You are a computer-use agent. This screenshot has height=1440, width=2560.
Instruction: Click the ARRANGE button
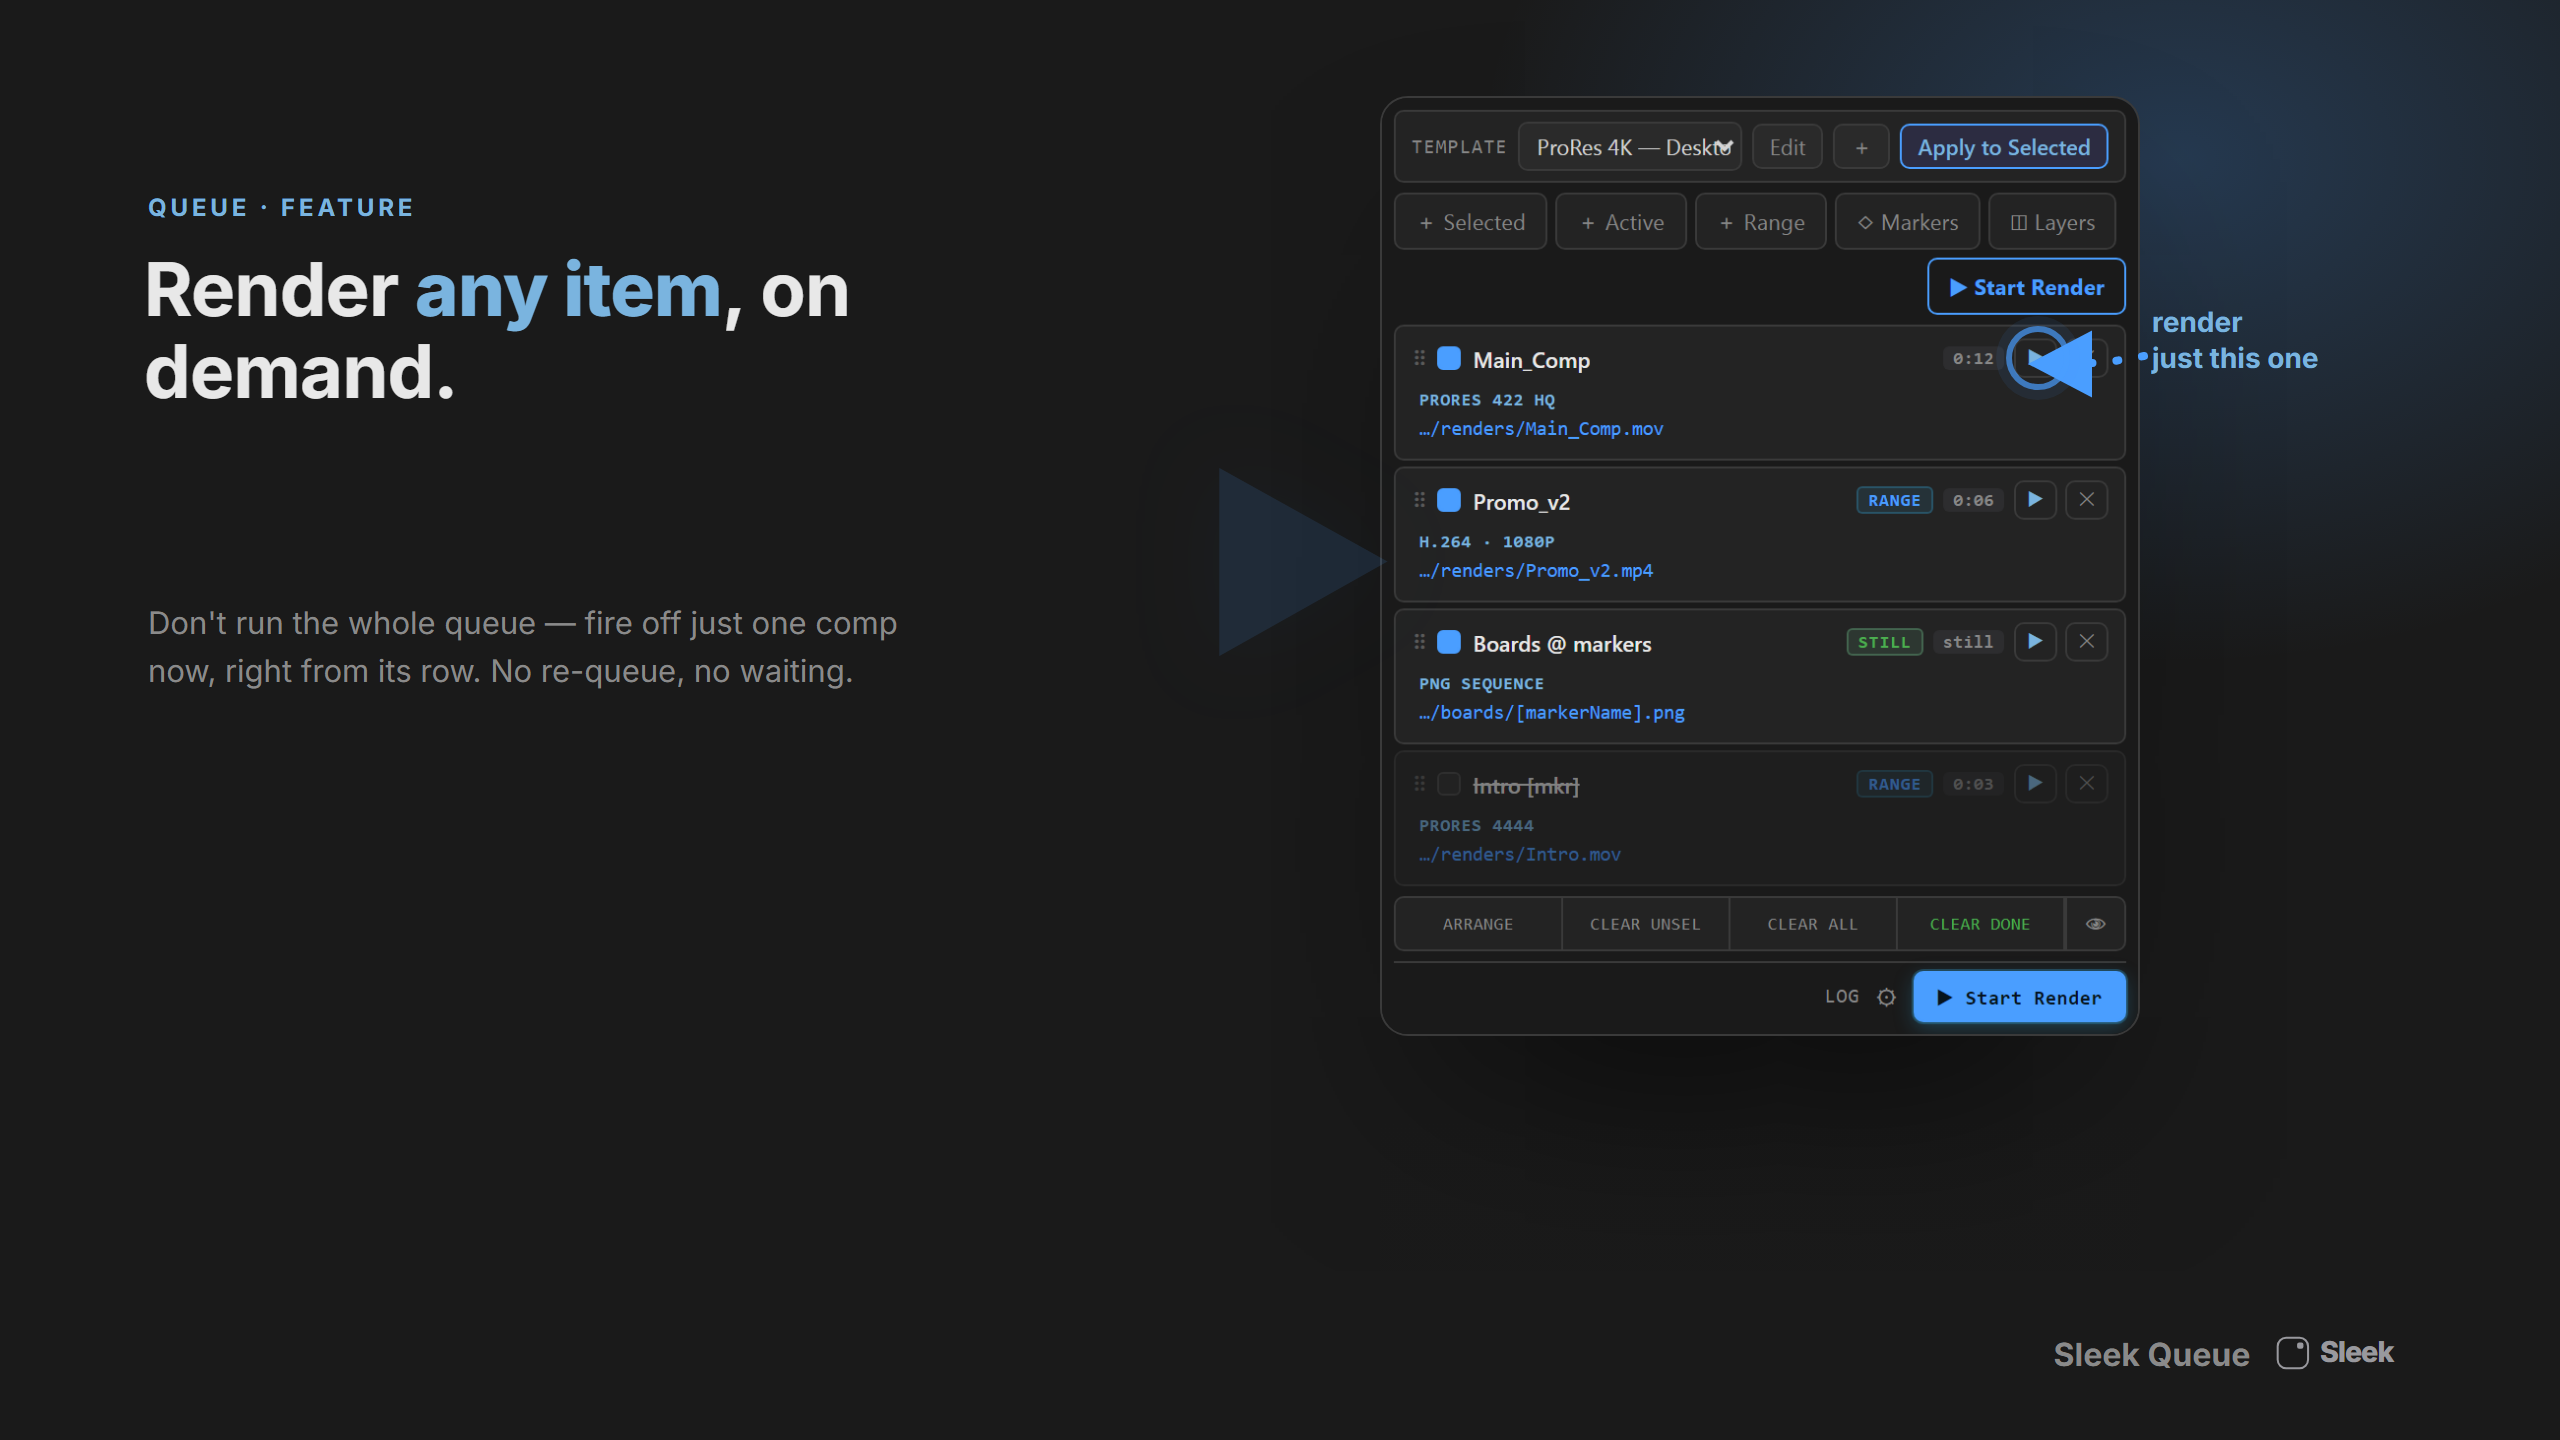1478,924
